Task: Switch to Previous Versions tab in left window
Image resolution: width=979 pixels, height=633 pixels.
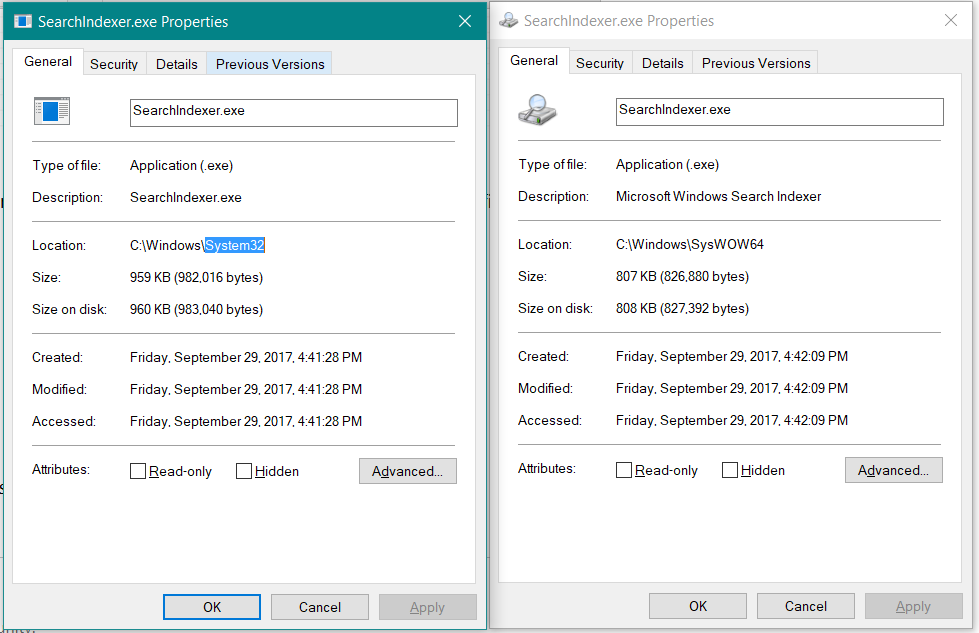Action: click(x=270, y=64)
